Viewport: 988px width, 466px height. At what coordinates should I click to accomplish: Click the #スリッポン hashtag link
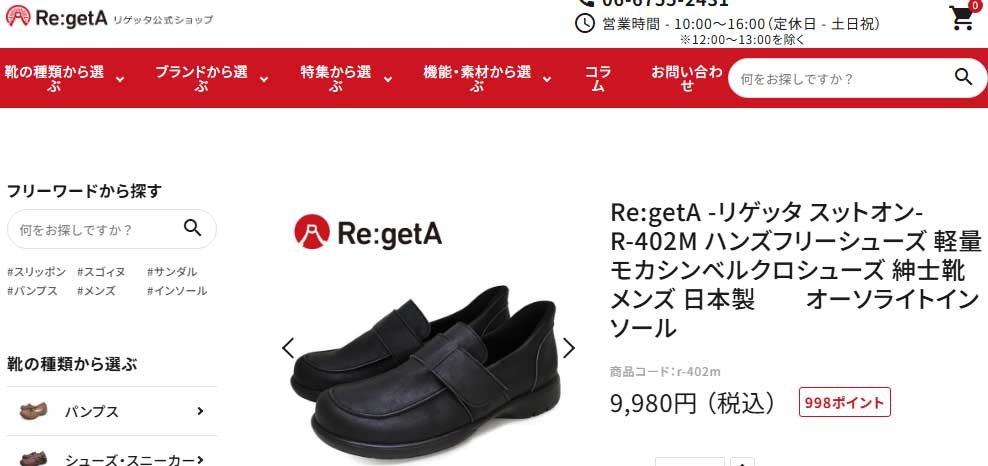pyautogui.click(x=37, y=272)
